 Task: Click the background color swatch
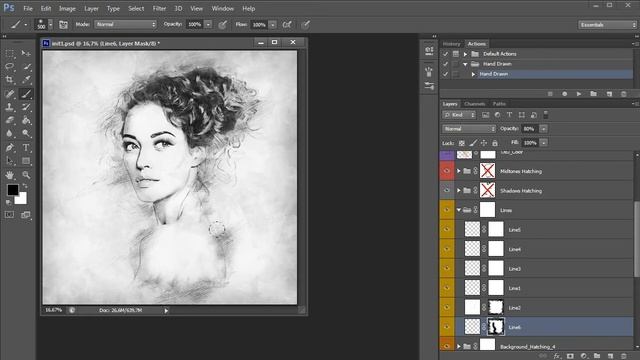[x=21, y=199]
